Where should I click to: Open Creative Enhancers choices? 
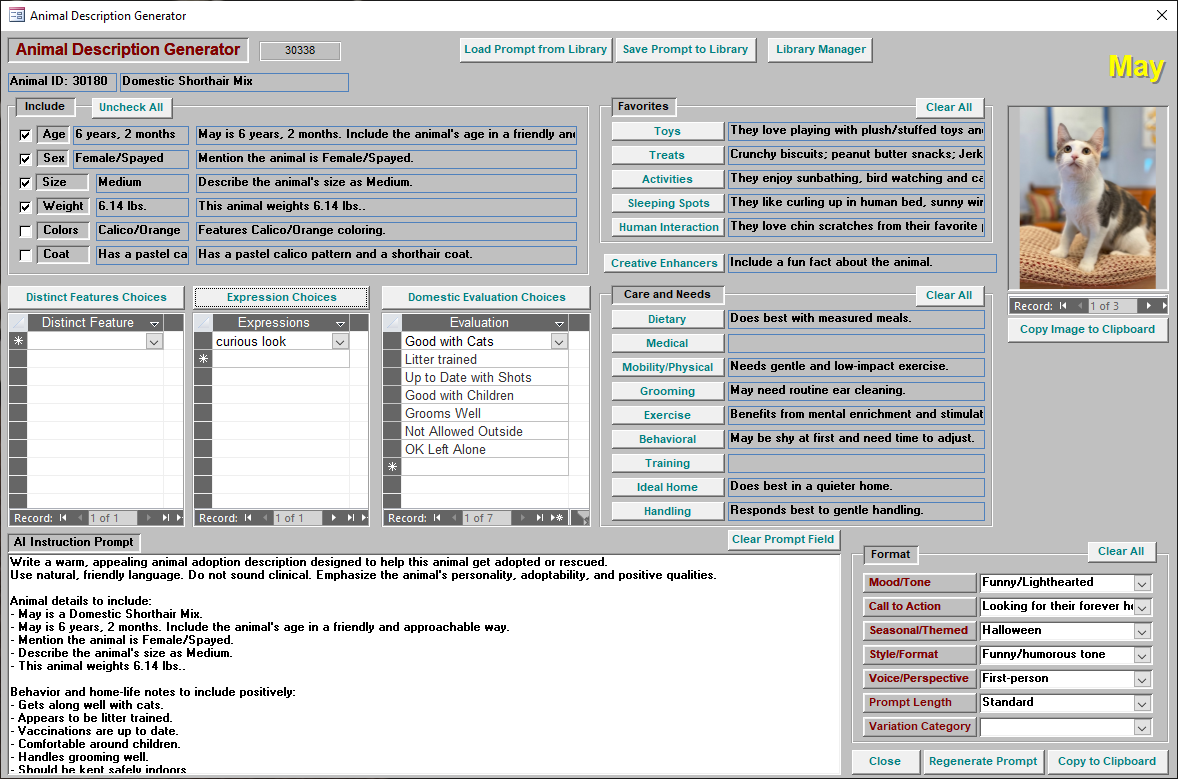(x=664, y=263)
